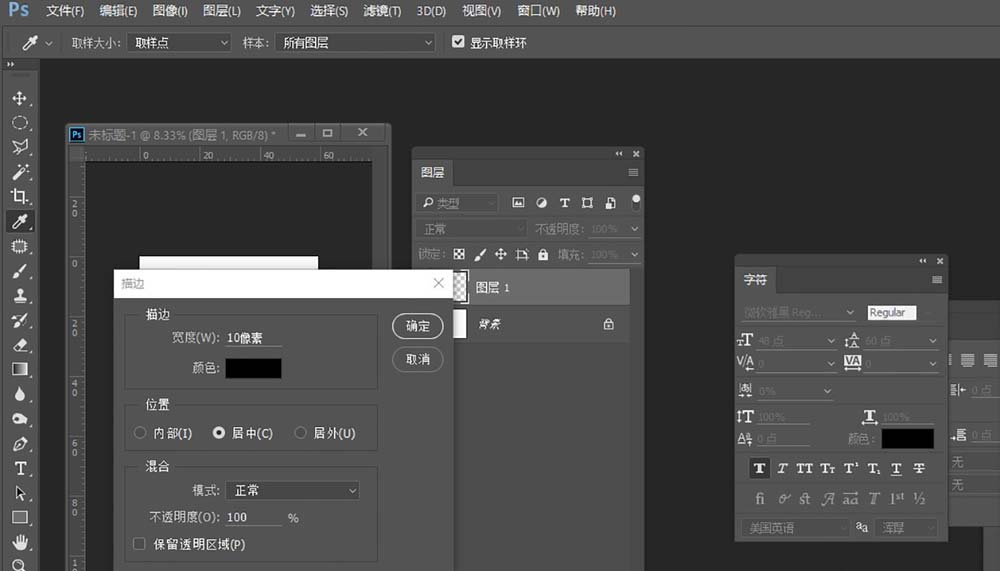Select the Magic Wand tool
Viewport: 1000px width, 571px height.
point(20,172)
